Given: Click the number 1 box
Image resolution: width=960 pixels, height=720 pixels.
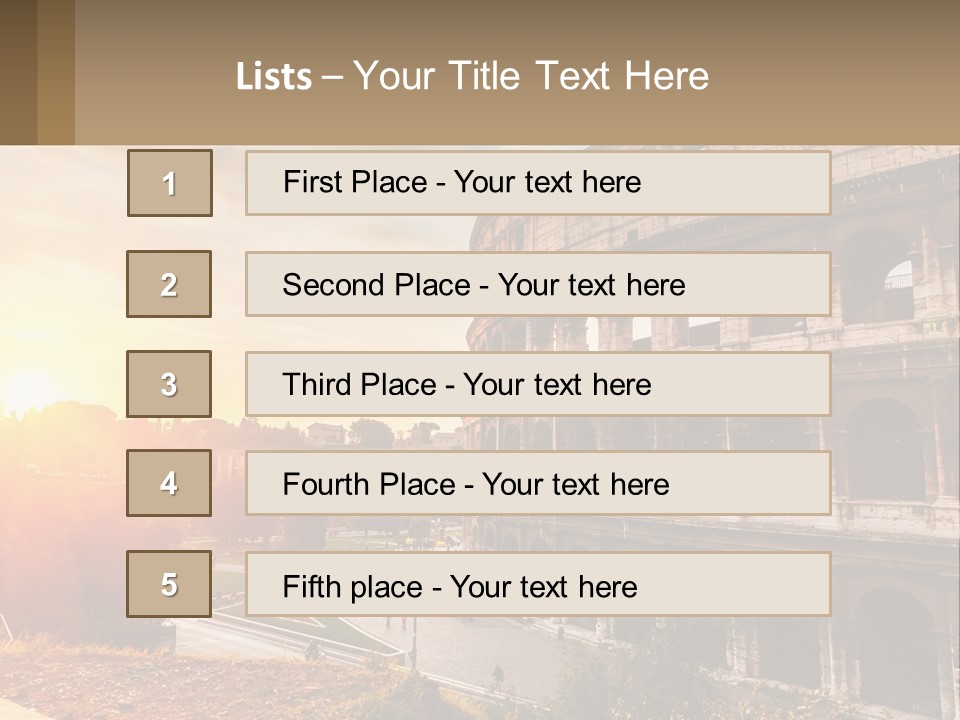Looking at the screenshot, I should [170, 183].
